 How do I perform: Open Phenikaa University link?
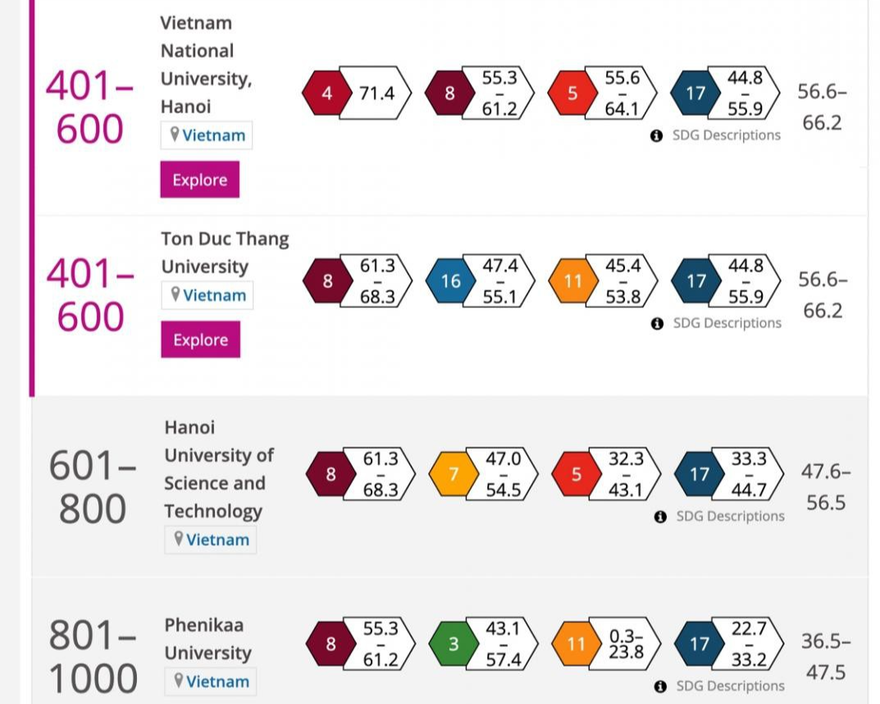(x=208, y=639)
